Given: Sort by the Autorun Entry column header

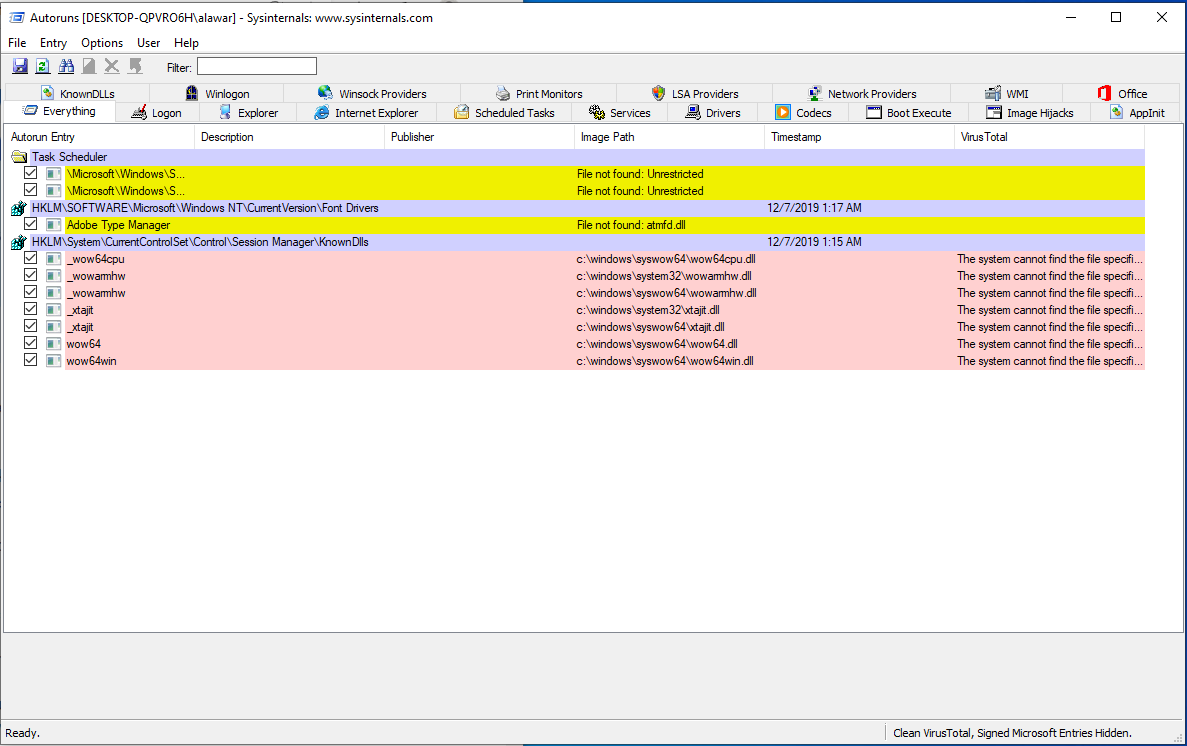Looking at the screenshot, I should [99, 137].
